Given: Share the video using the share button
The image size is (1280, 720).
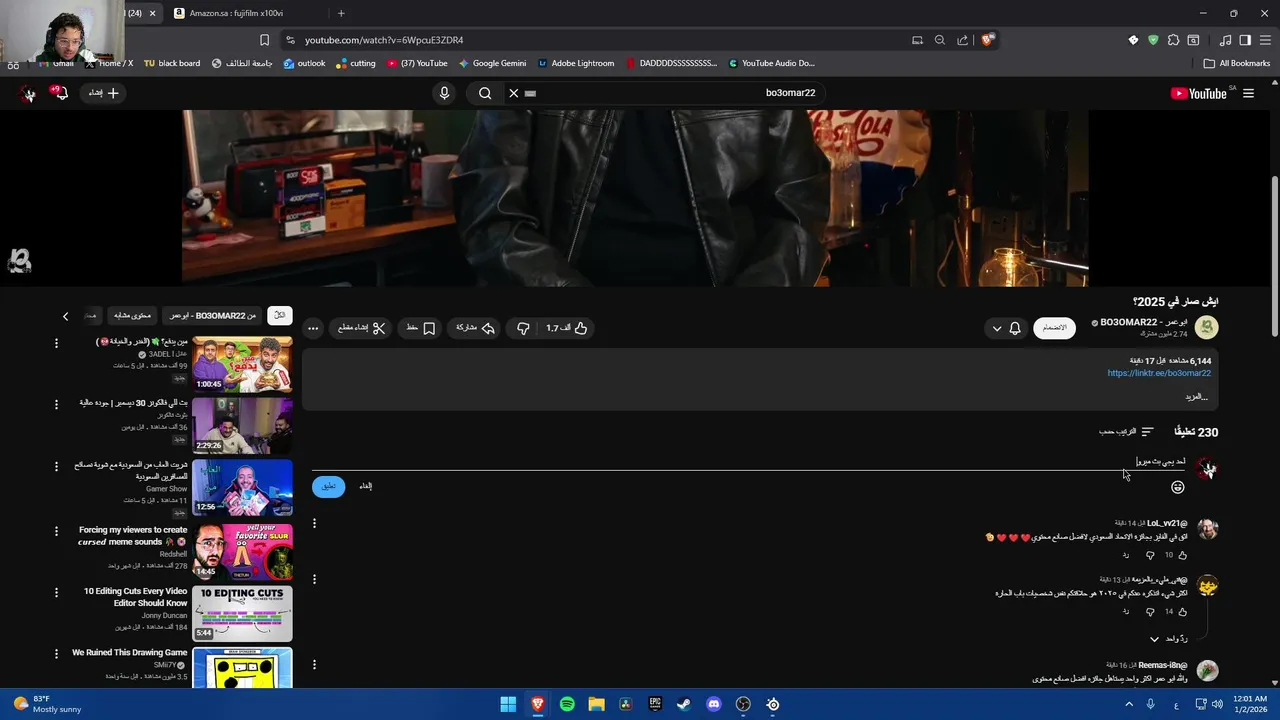Looking at the screenshot, I should tap(475, 328).
